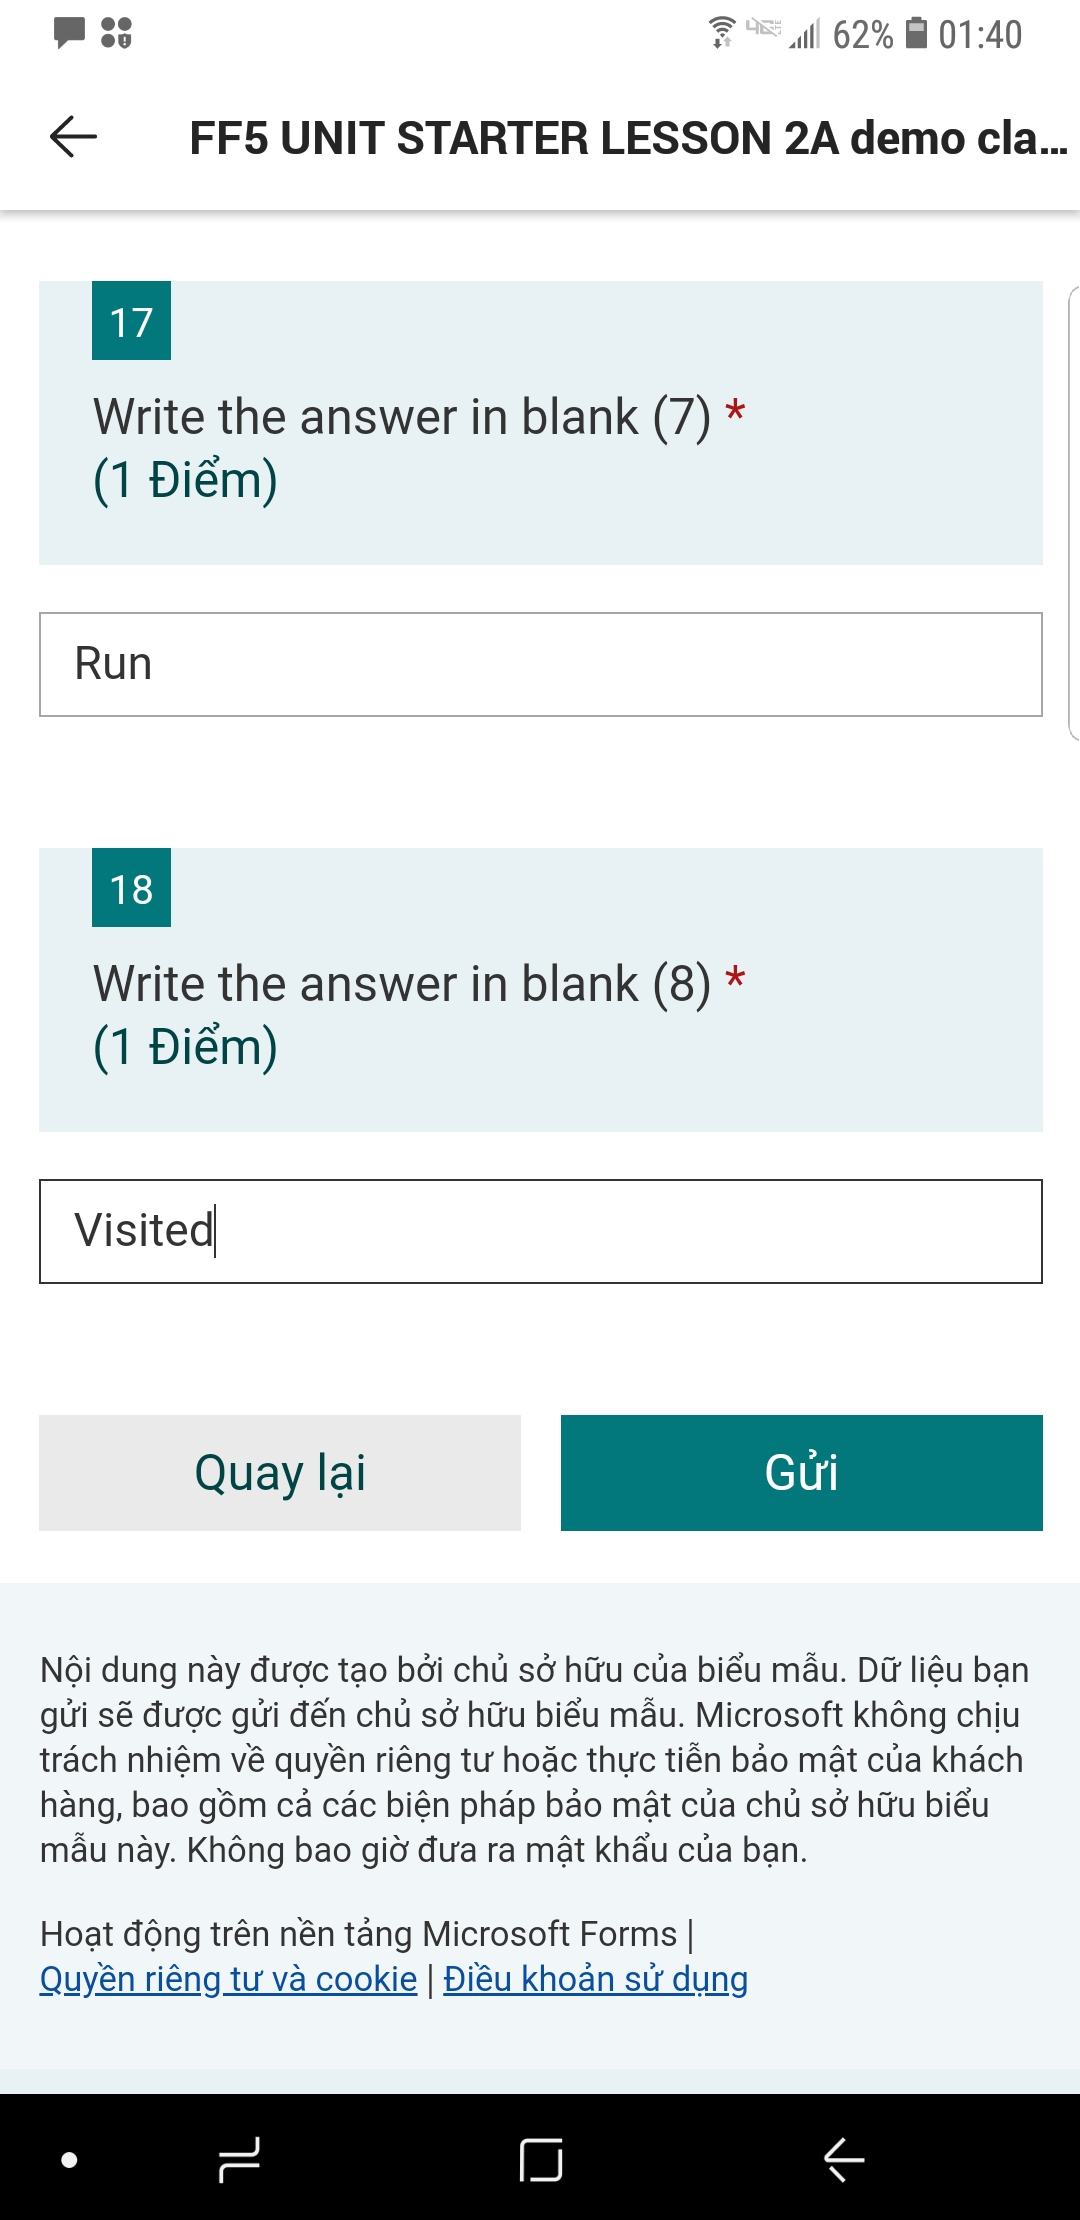Tap the chat notification icon

(69, 33)
